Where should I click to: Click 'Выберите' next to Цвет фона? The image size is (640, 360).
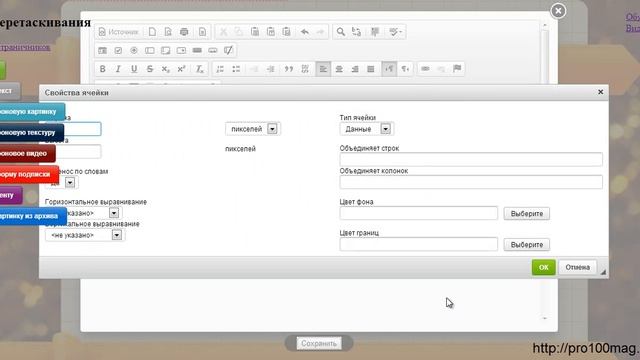click(527, 213)
